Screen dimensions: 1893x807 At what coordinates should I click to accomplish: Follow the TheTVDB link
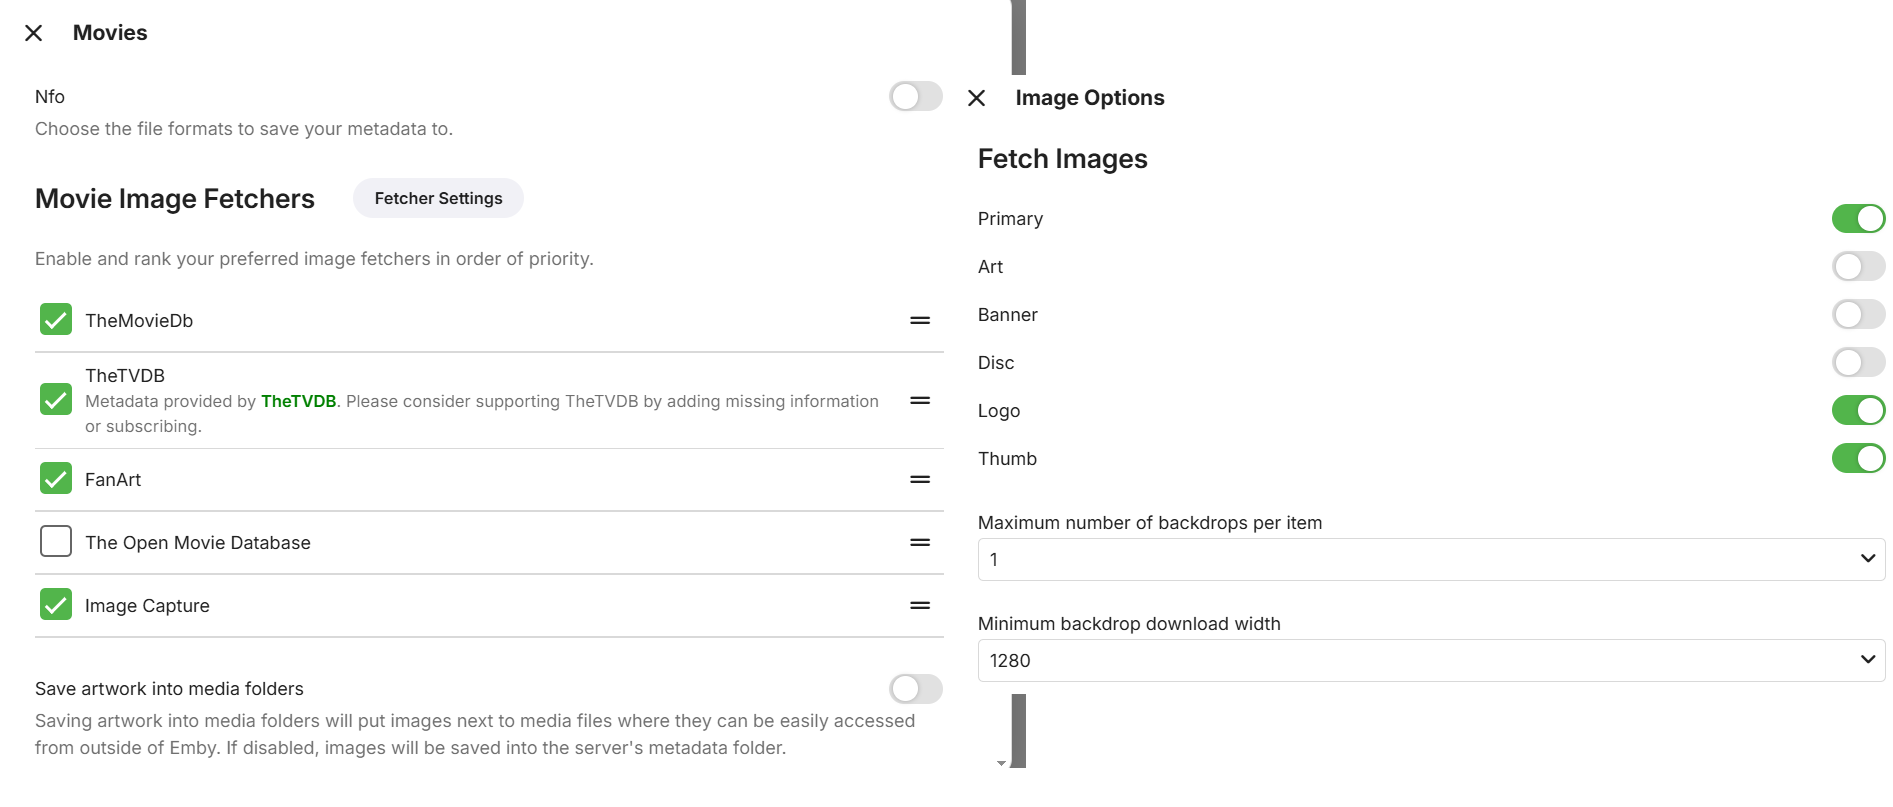point(298,402)
